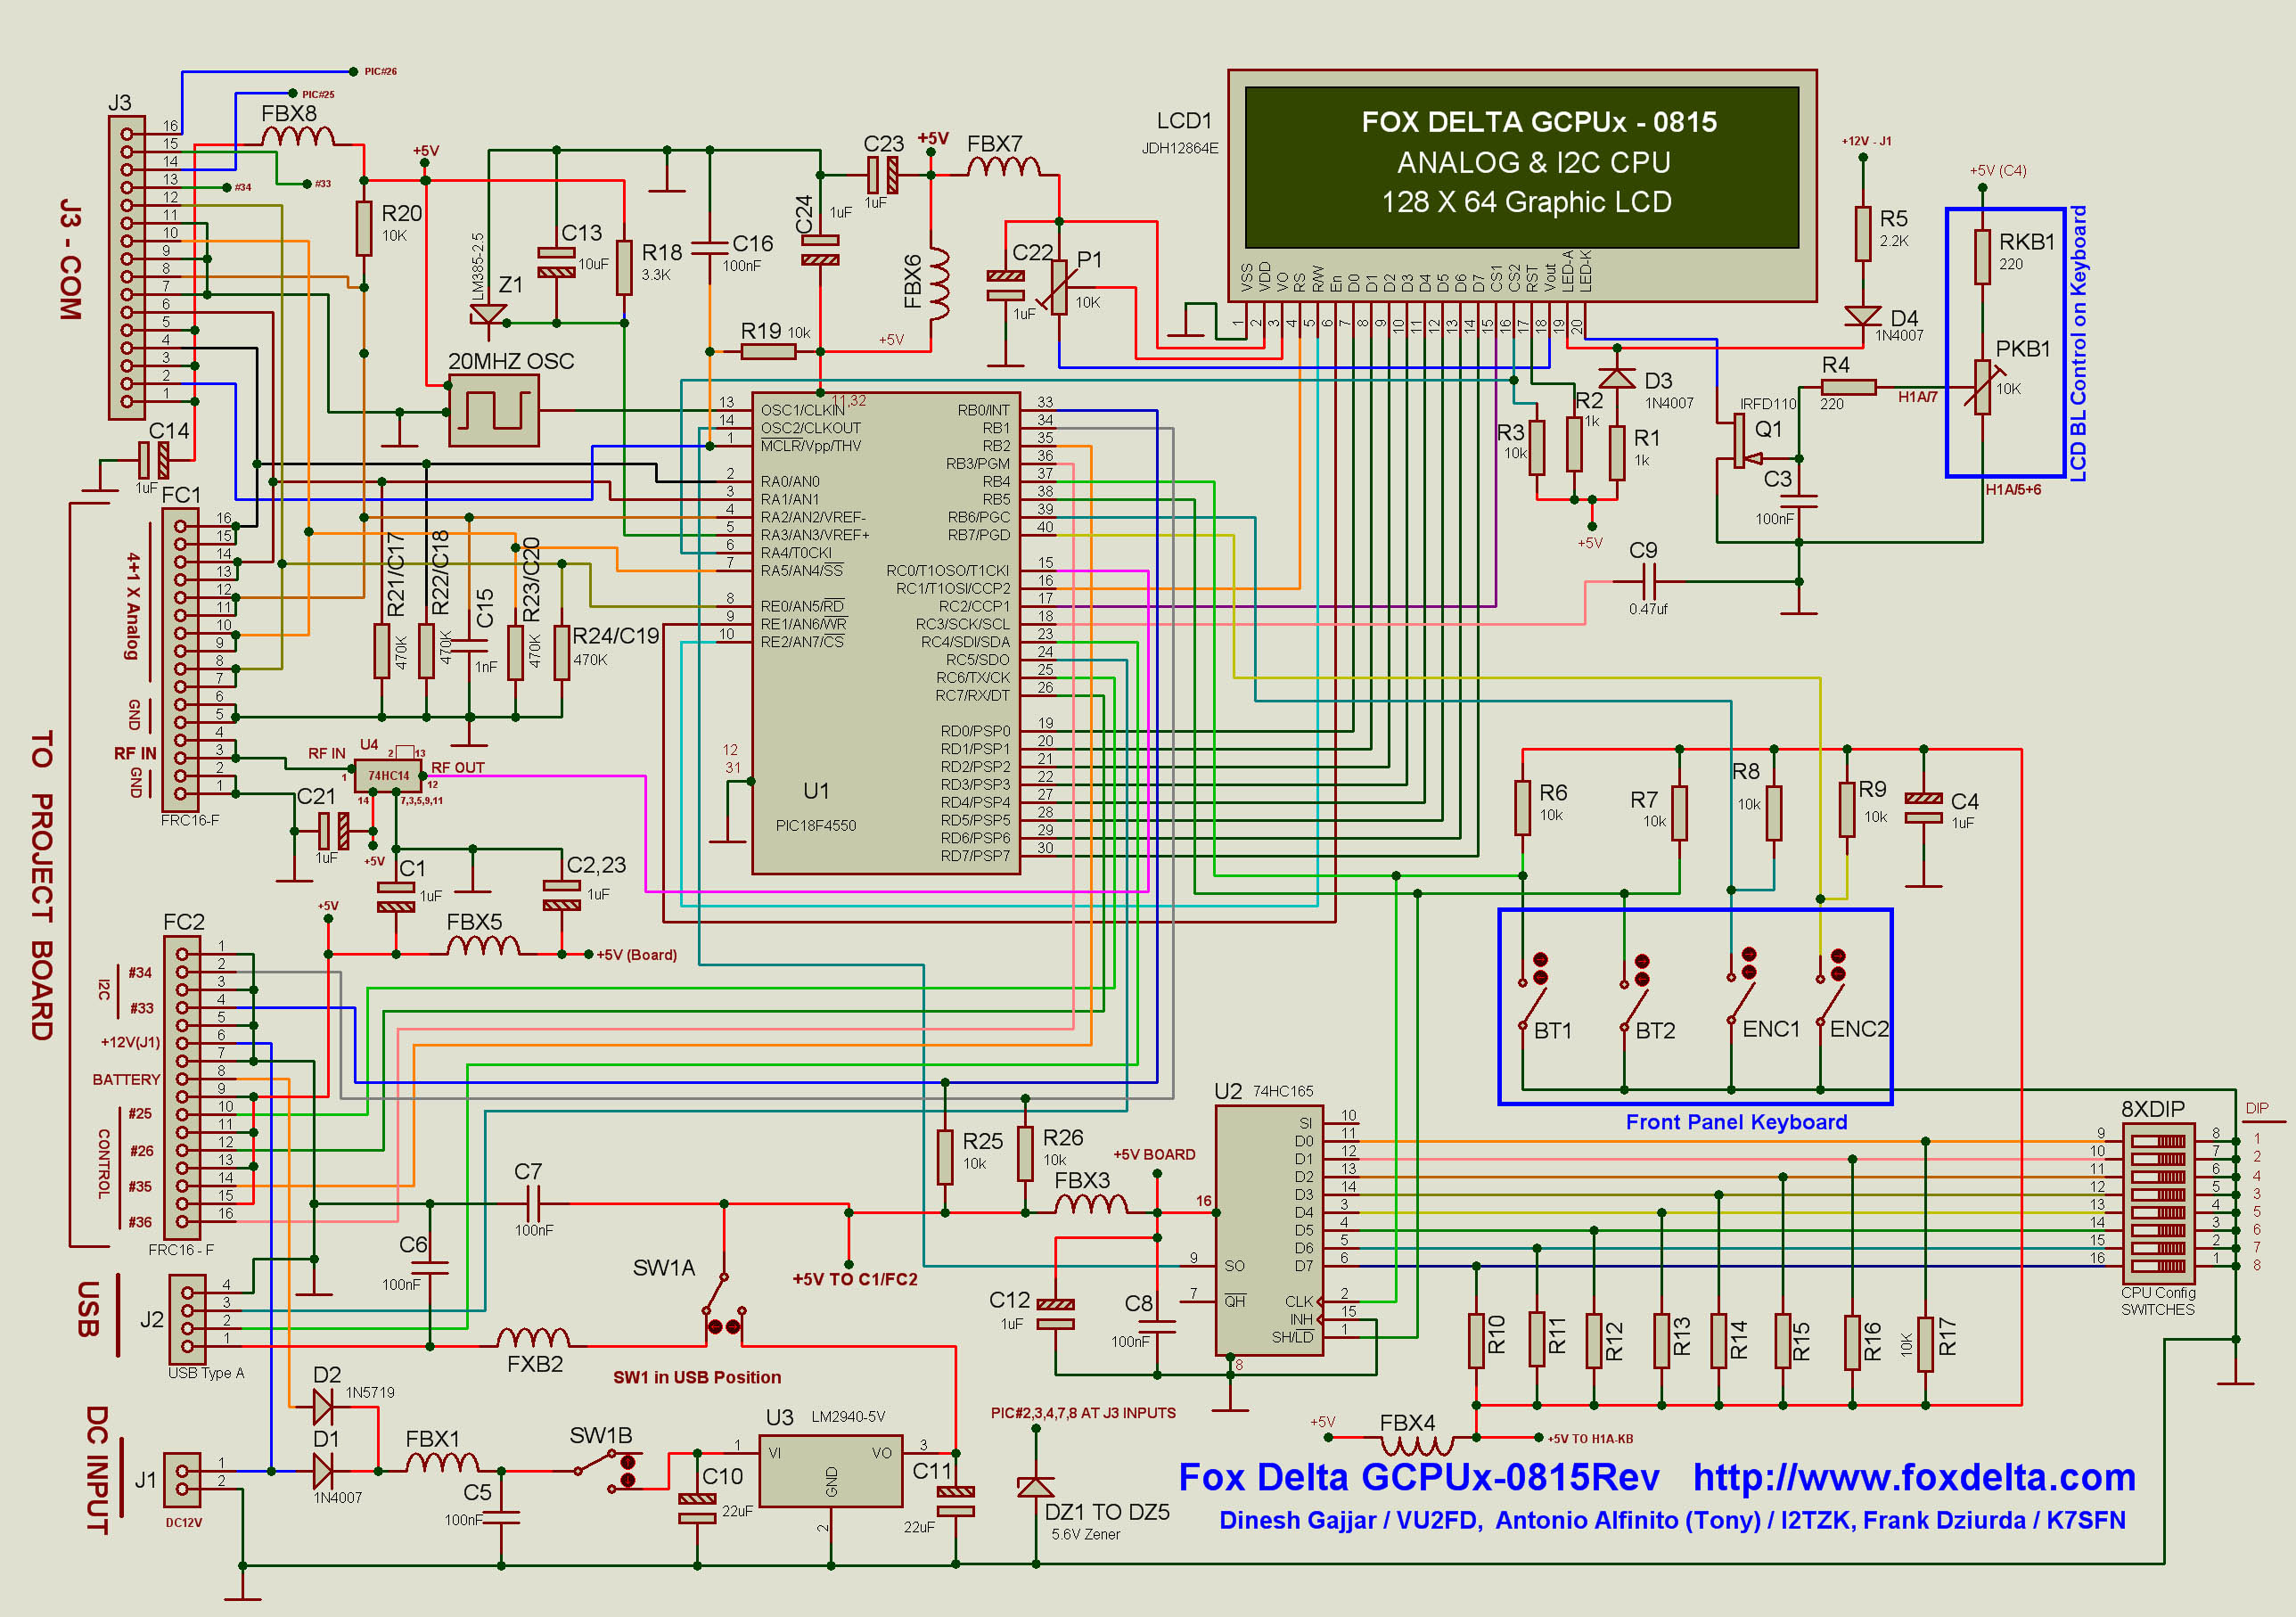
Task: Click the DZ1 5.6V zener symbol
Action: tap(1035, 1487)
